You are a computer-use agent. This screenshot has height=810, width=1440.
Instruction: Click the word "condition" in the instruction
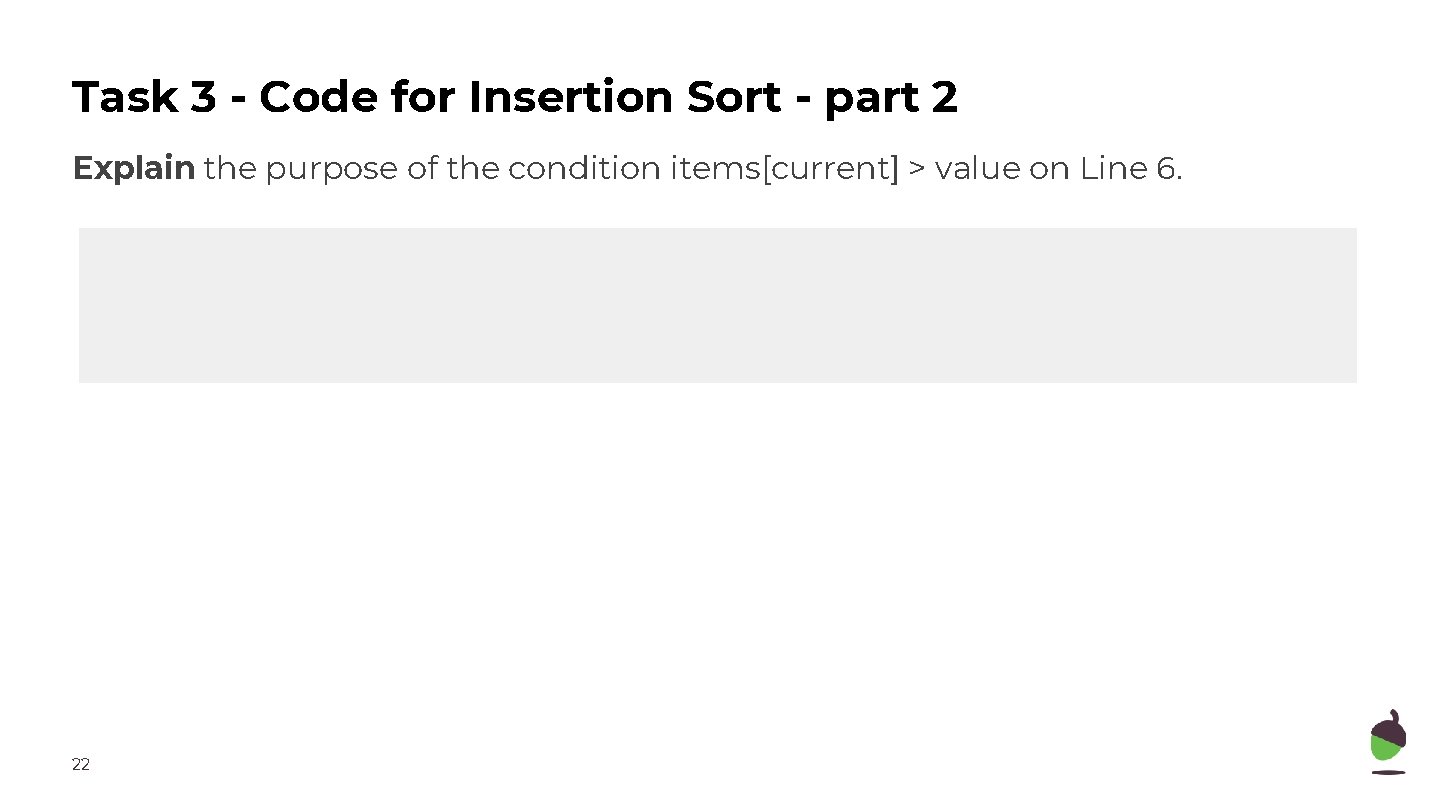pos(584,169)
